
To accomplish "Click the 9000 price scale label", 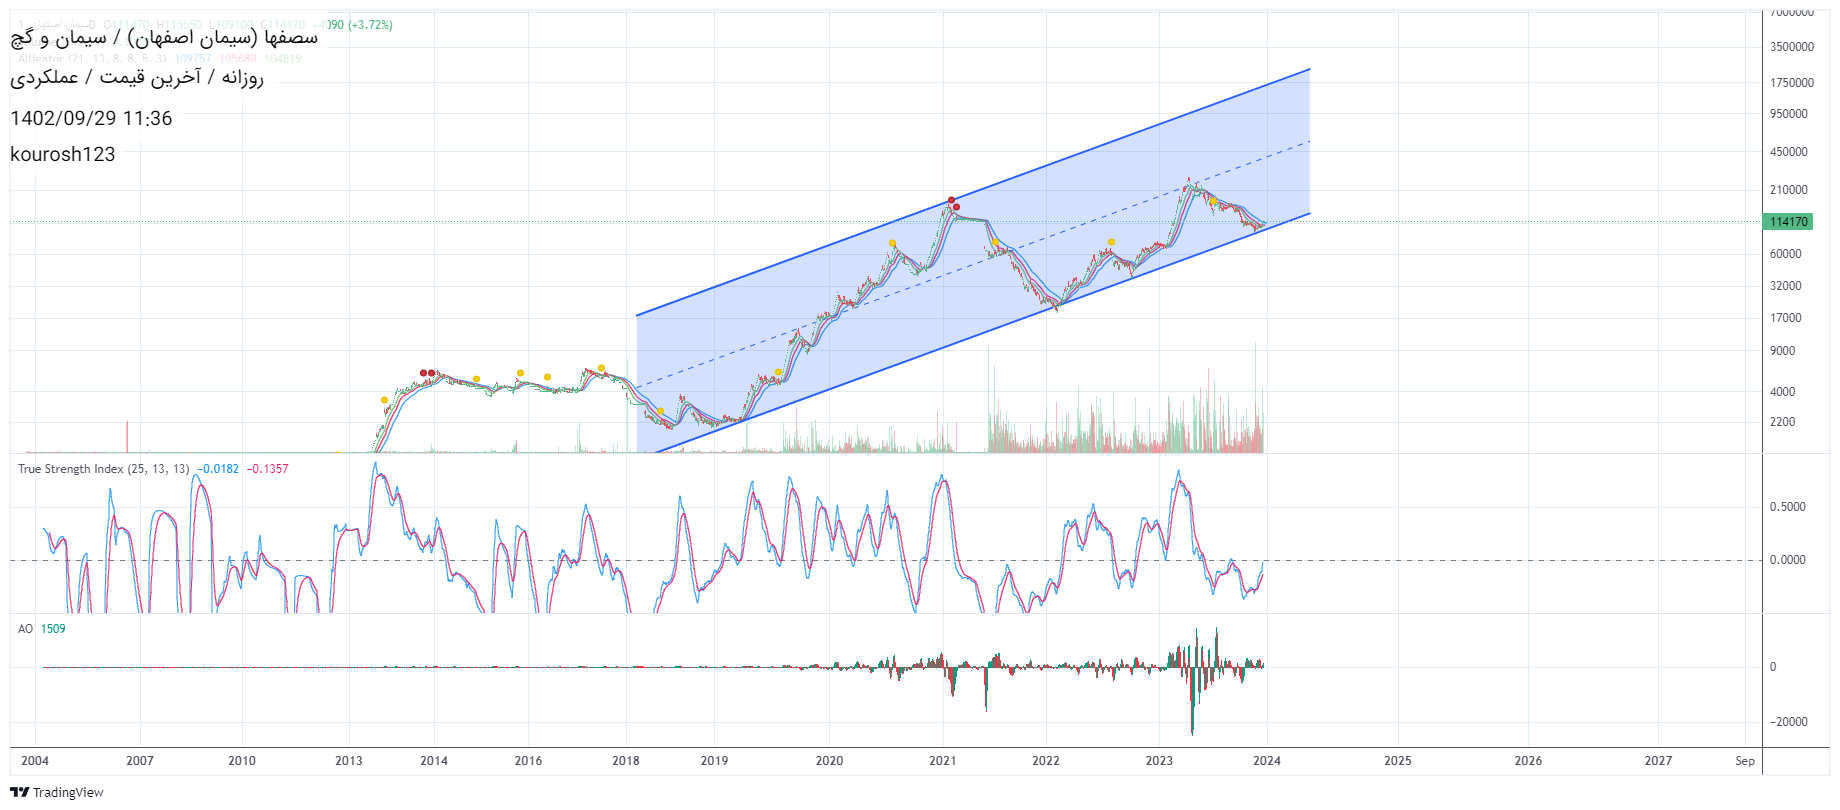I will click(x=1783, y=351).
